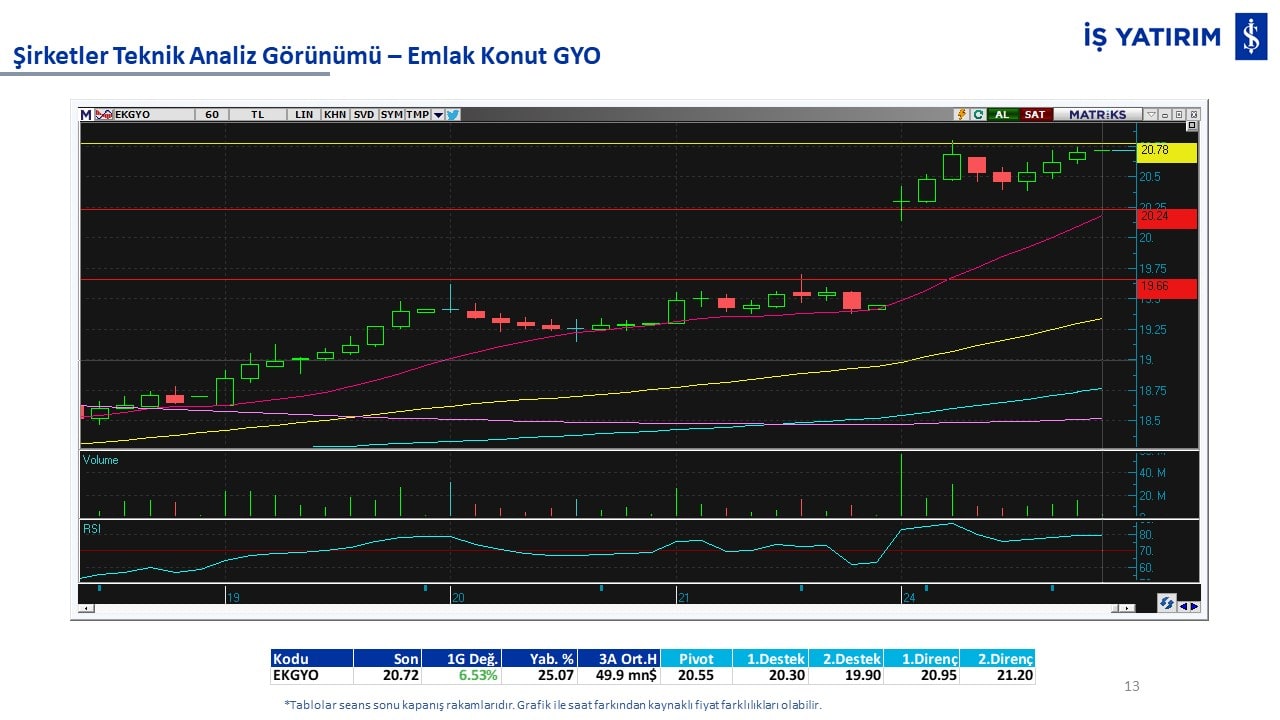Click the 20.55 pivot value cell
The image size is (1280, 720).
(696, 676)
